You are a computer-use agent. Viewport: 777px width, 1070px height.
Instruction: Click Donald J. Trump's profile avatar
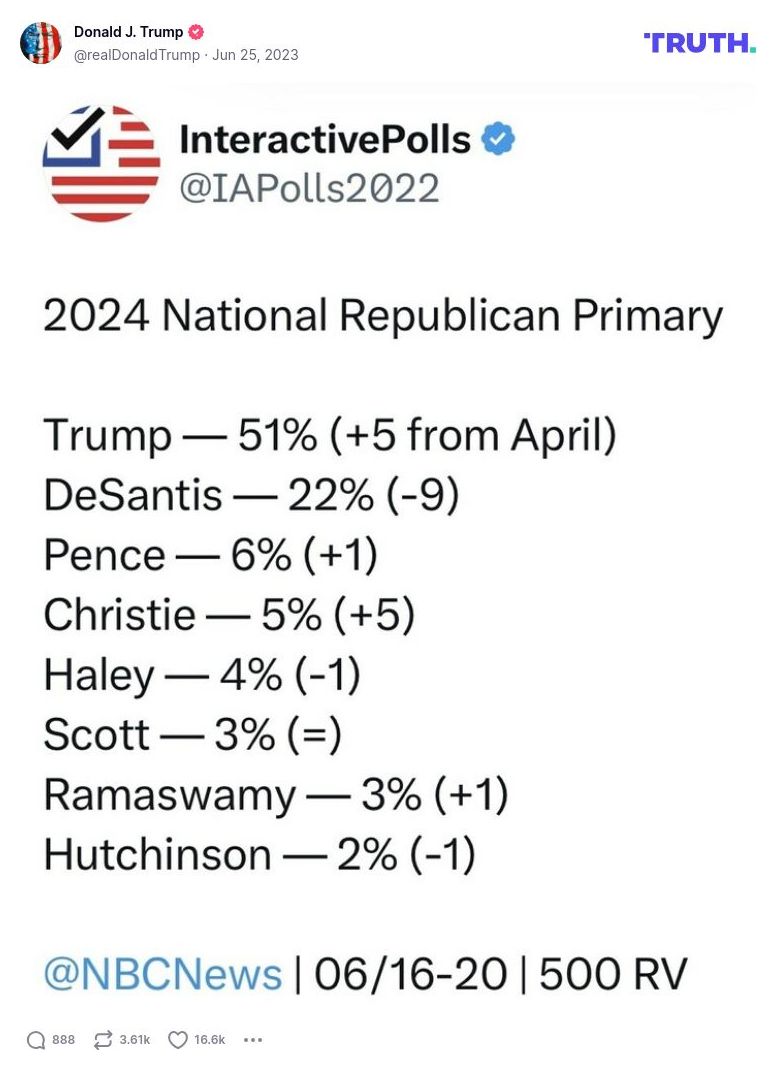click(41, 44)
